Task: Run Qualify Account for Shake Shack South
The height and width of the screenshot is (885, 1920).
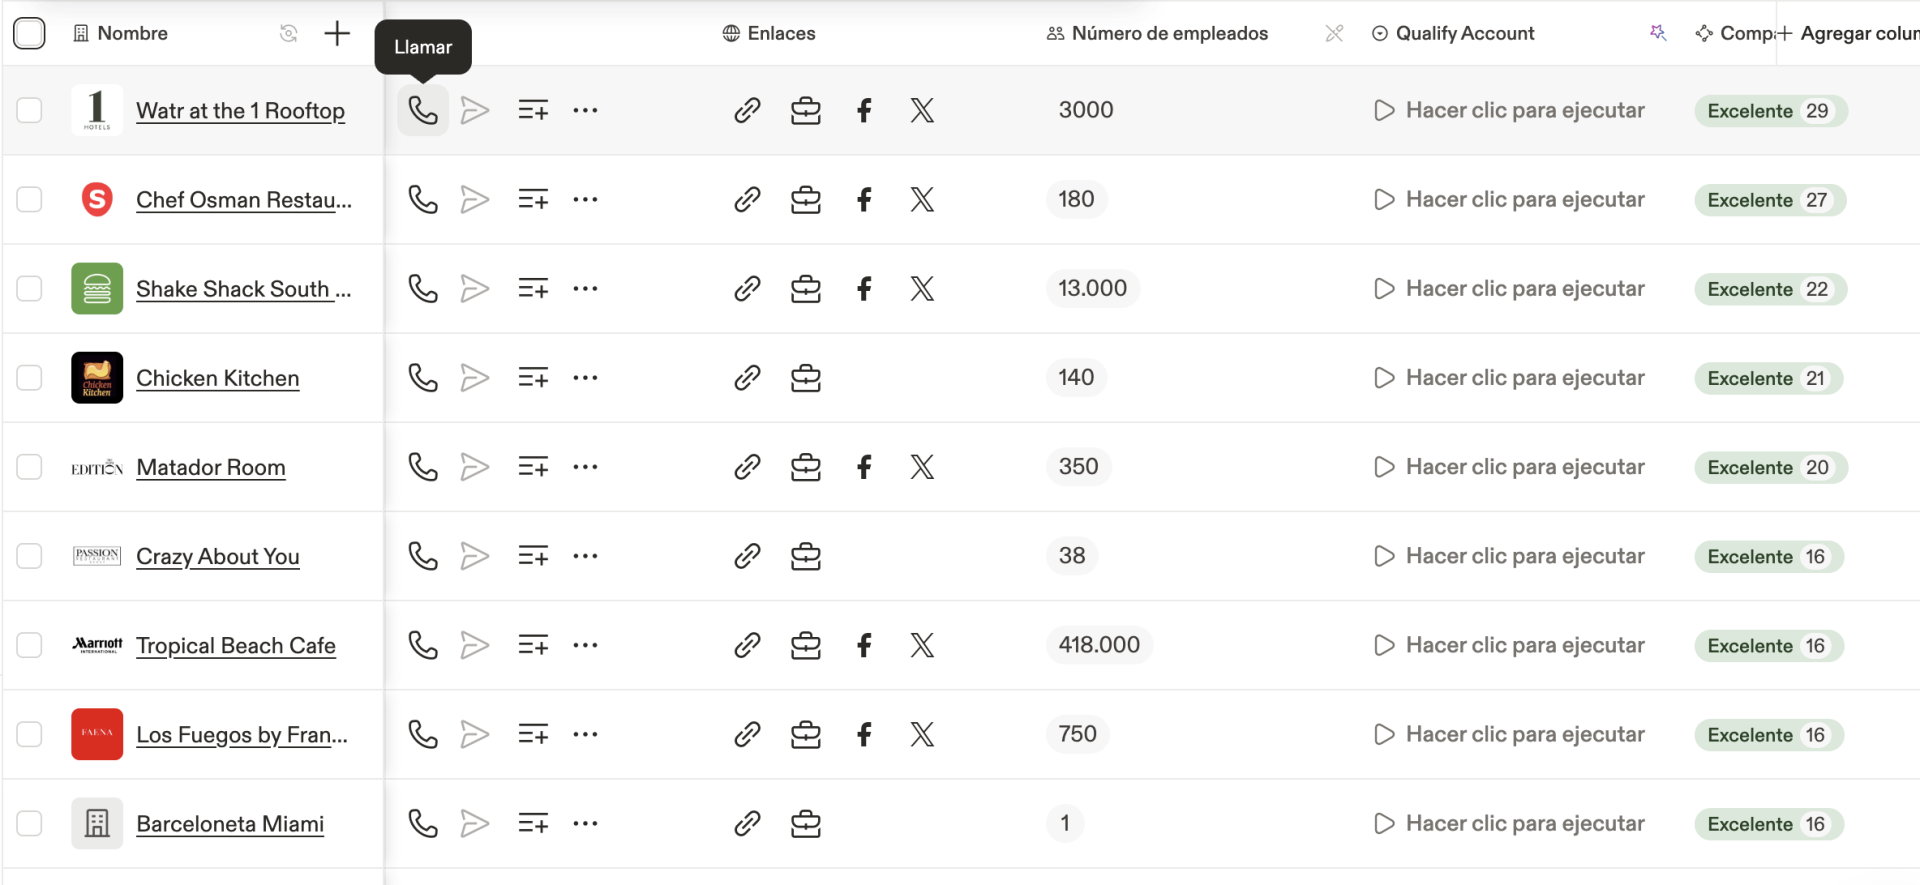Action: click(1510, 289)
